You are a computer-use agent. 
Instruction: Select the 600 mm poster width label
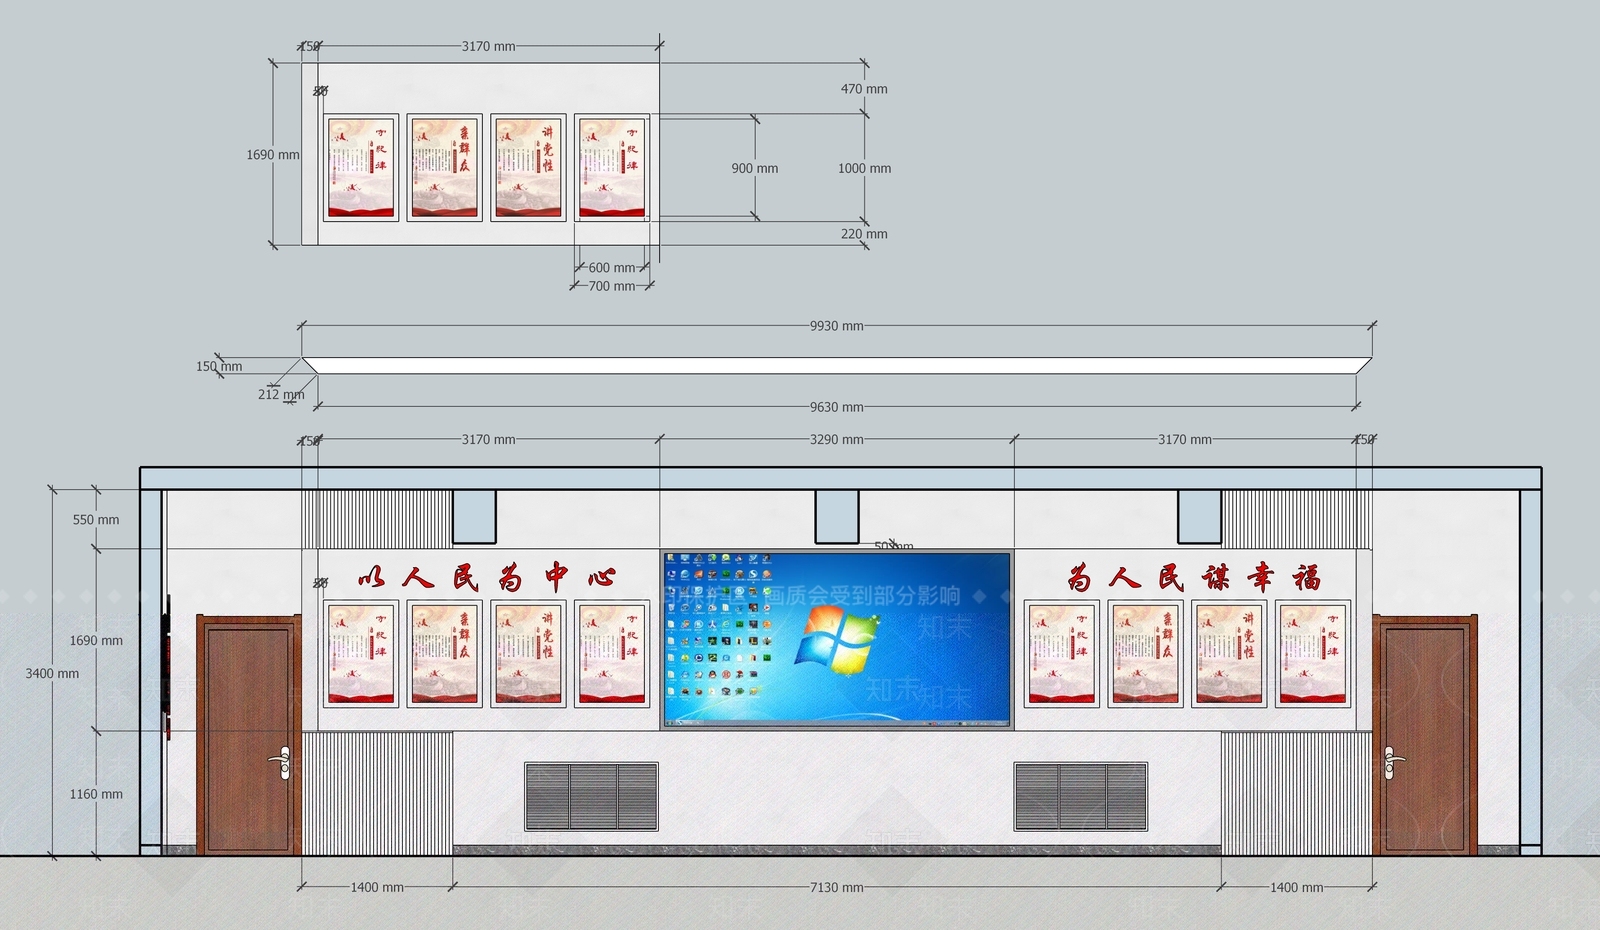pos(612,268)
